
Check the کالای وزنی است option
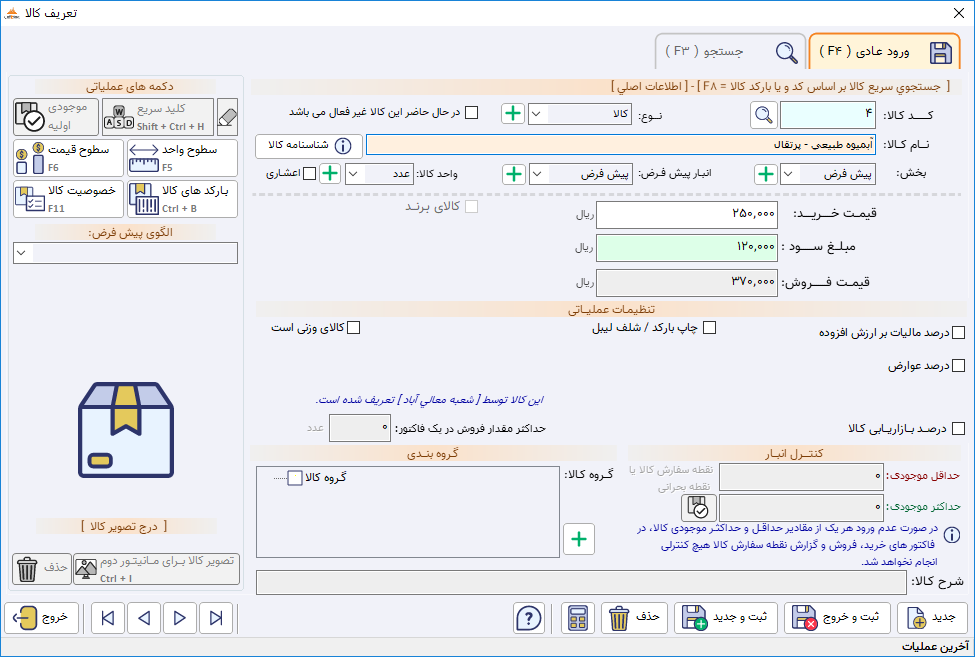353,328
